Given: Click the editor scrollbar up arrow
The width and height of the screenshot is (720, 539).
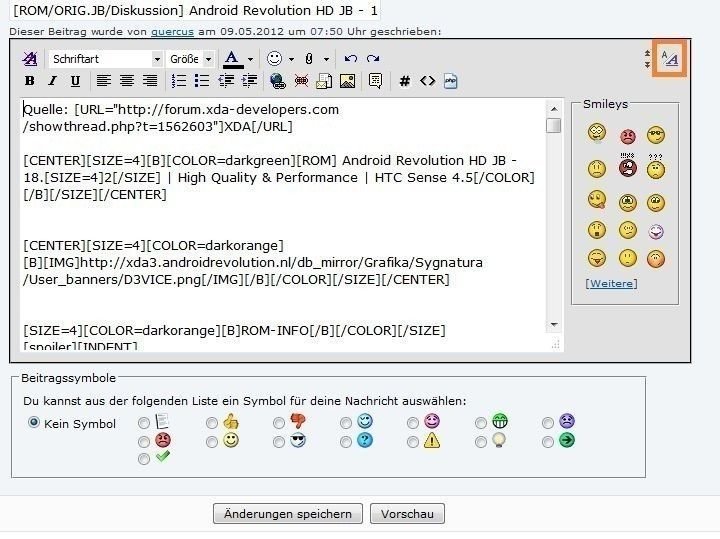Looking at the screenshot, I should tap(554, 109).
